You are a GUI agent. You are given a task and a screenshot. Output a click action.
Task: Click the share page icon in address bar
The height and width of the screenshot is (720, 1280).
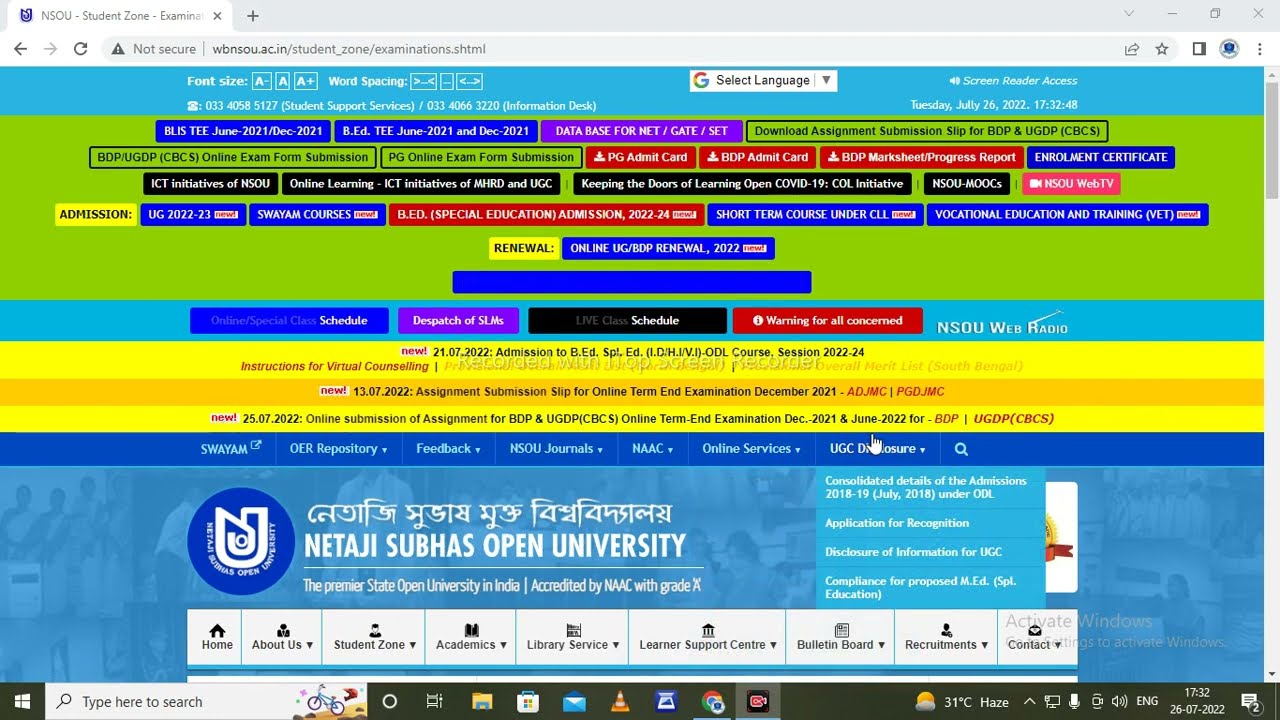(1132, 49)
